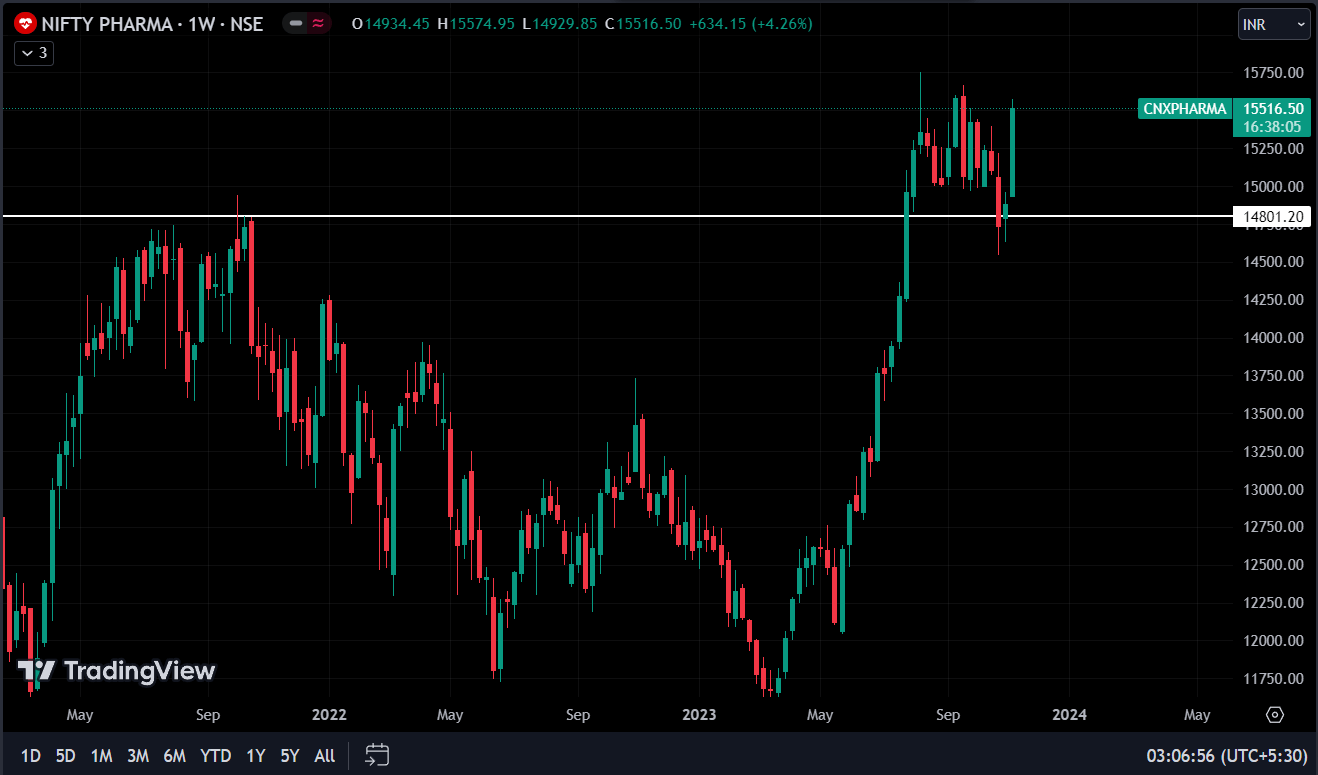
Task: Select the 5D time range
Action: (x=65, y=756)
